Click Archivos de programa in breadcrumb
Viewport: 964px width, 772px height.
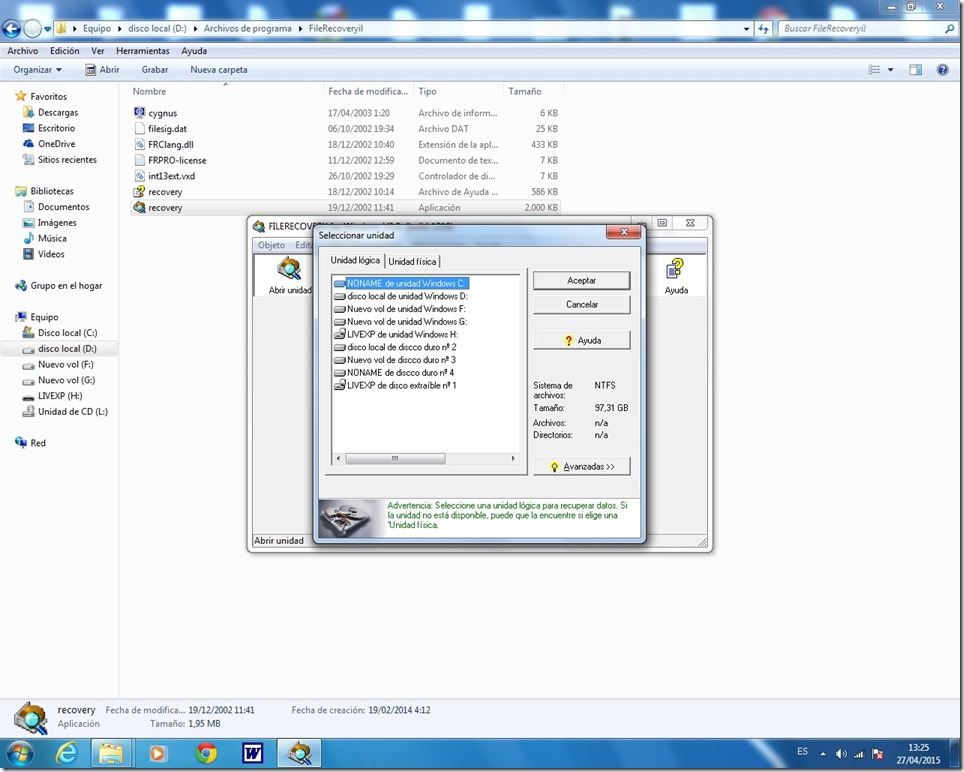(247, 28)
